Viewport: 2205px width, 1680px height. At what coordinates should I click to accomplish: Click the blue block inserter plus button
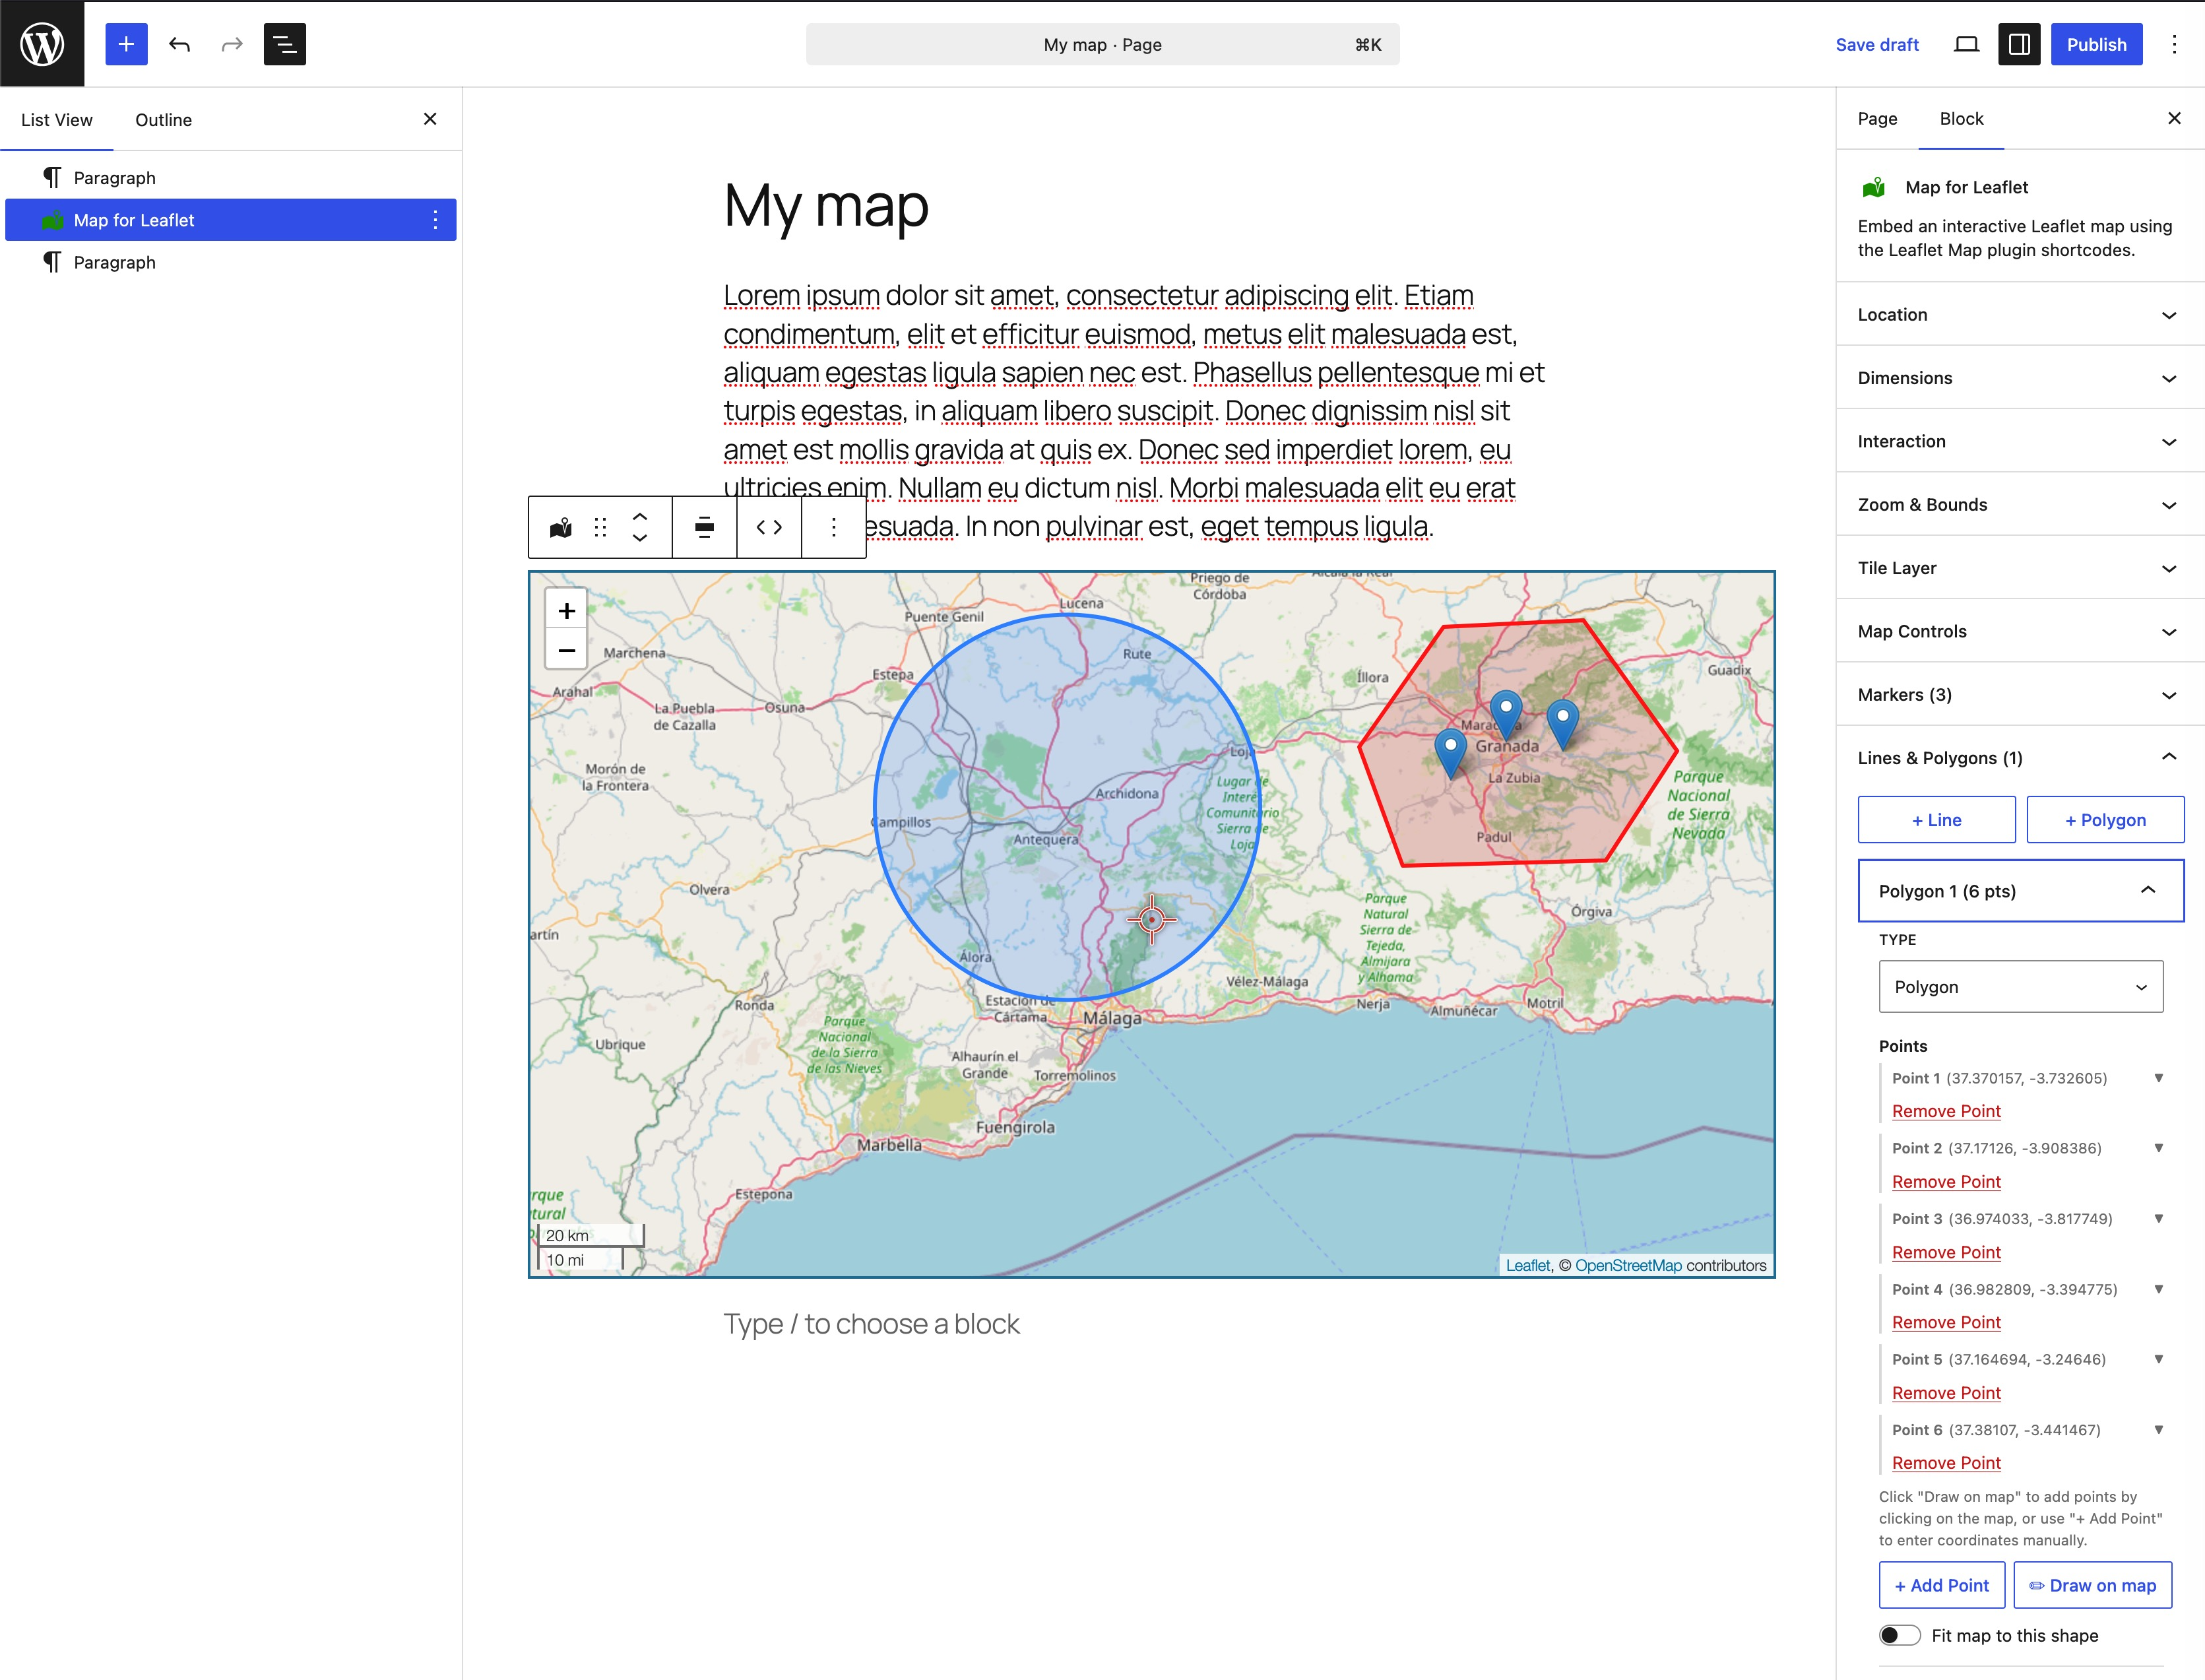126,44
